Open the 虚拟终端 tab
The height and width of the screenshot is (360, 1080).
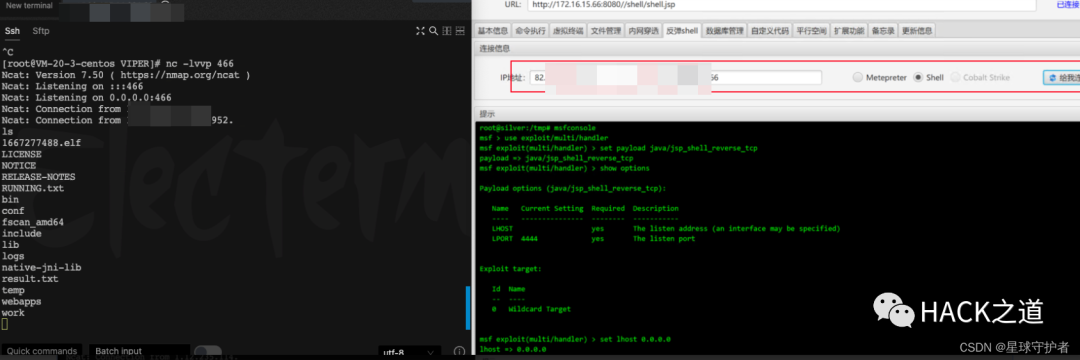pyautogui.click(x=568, y=30)
